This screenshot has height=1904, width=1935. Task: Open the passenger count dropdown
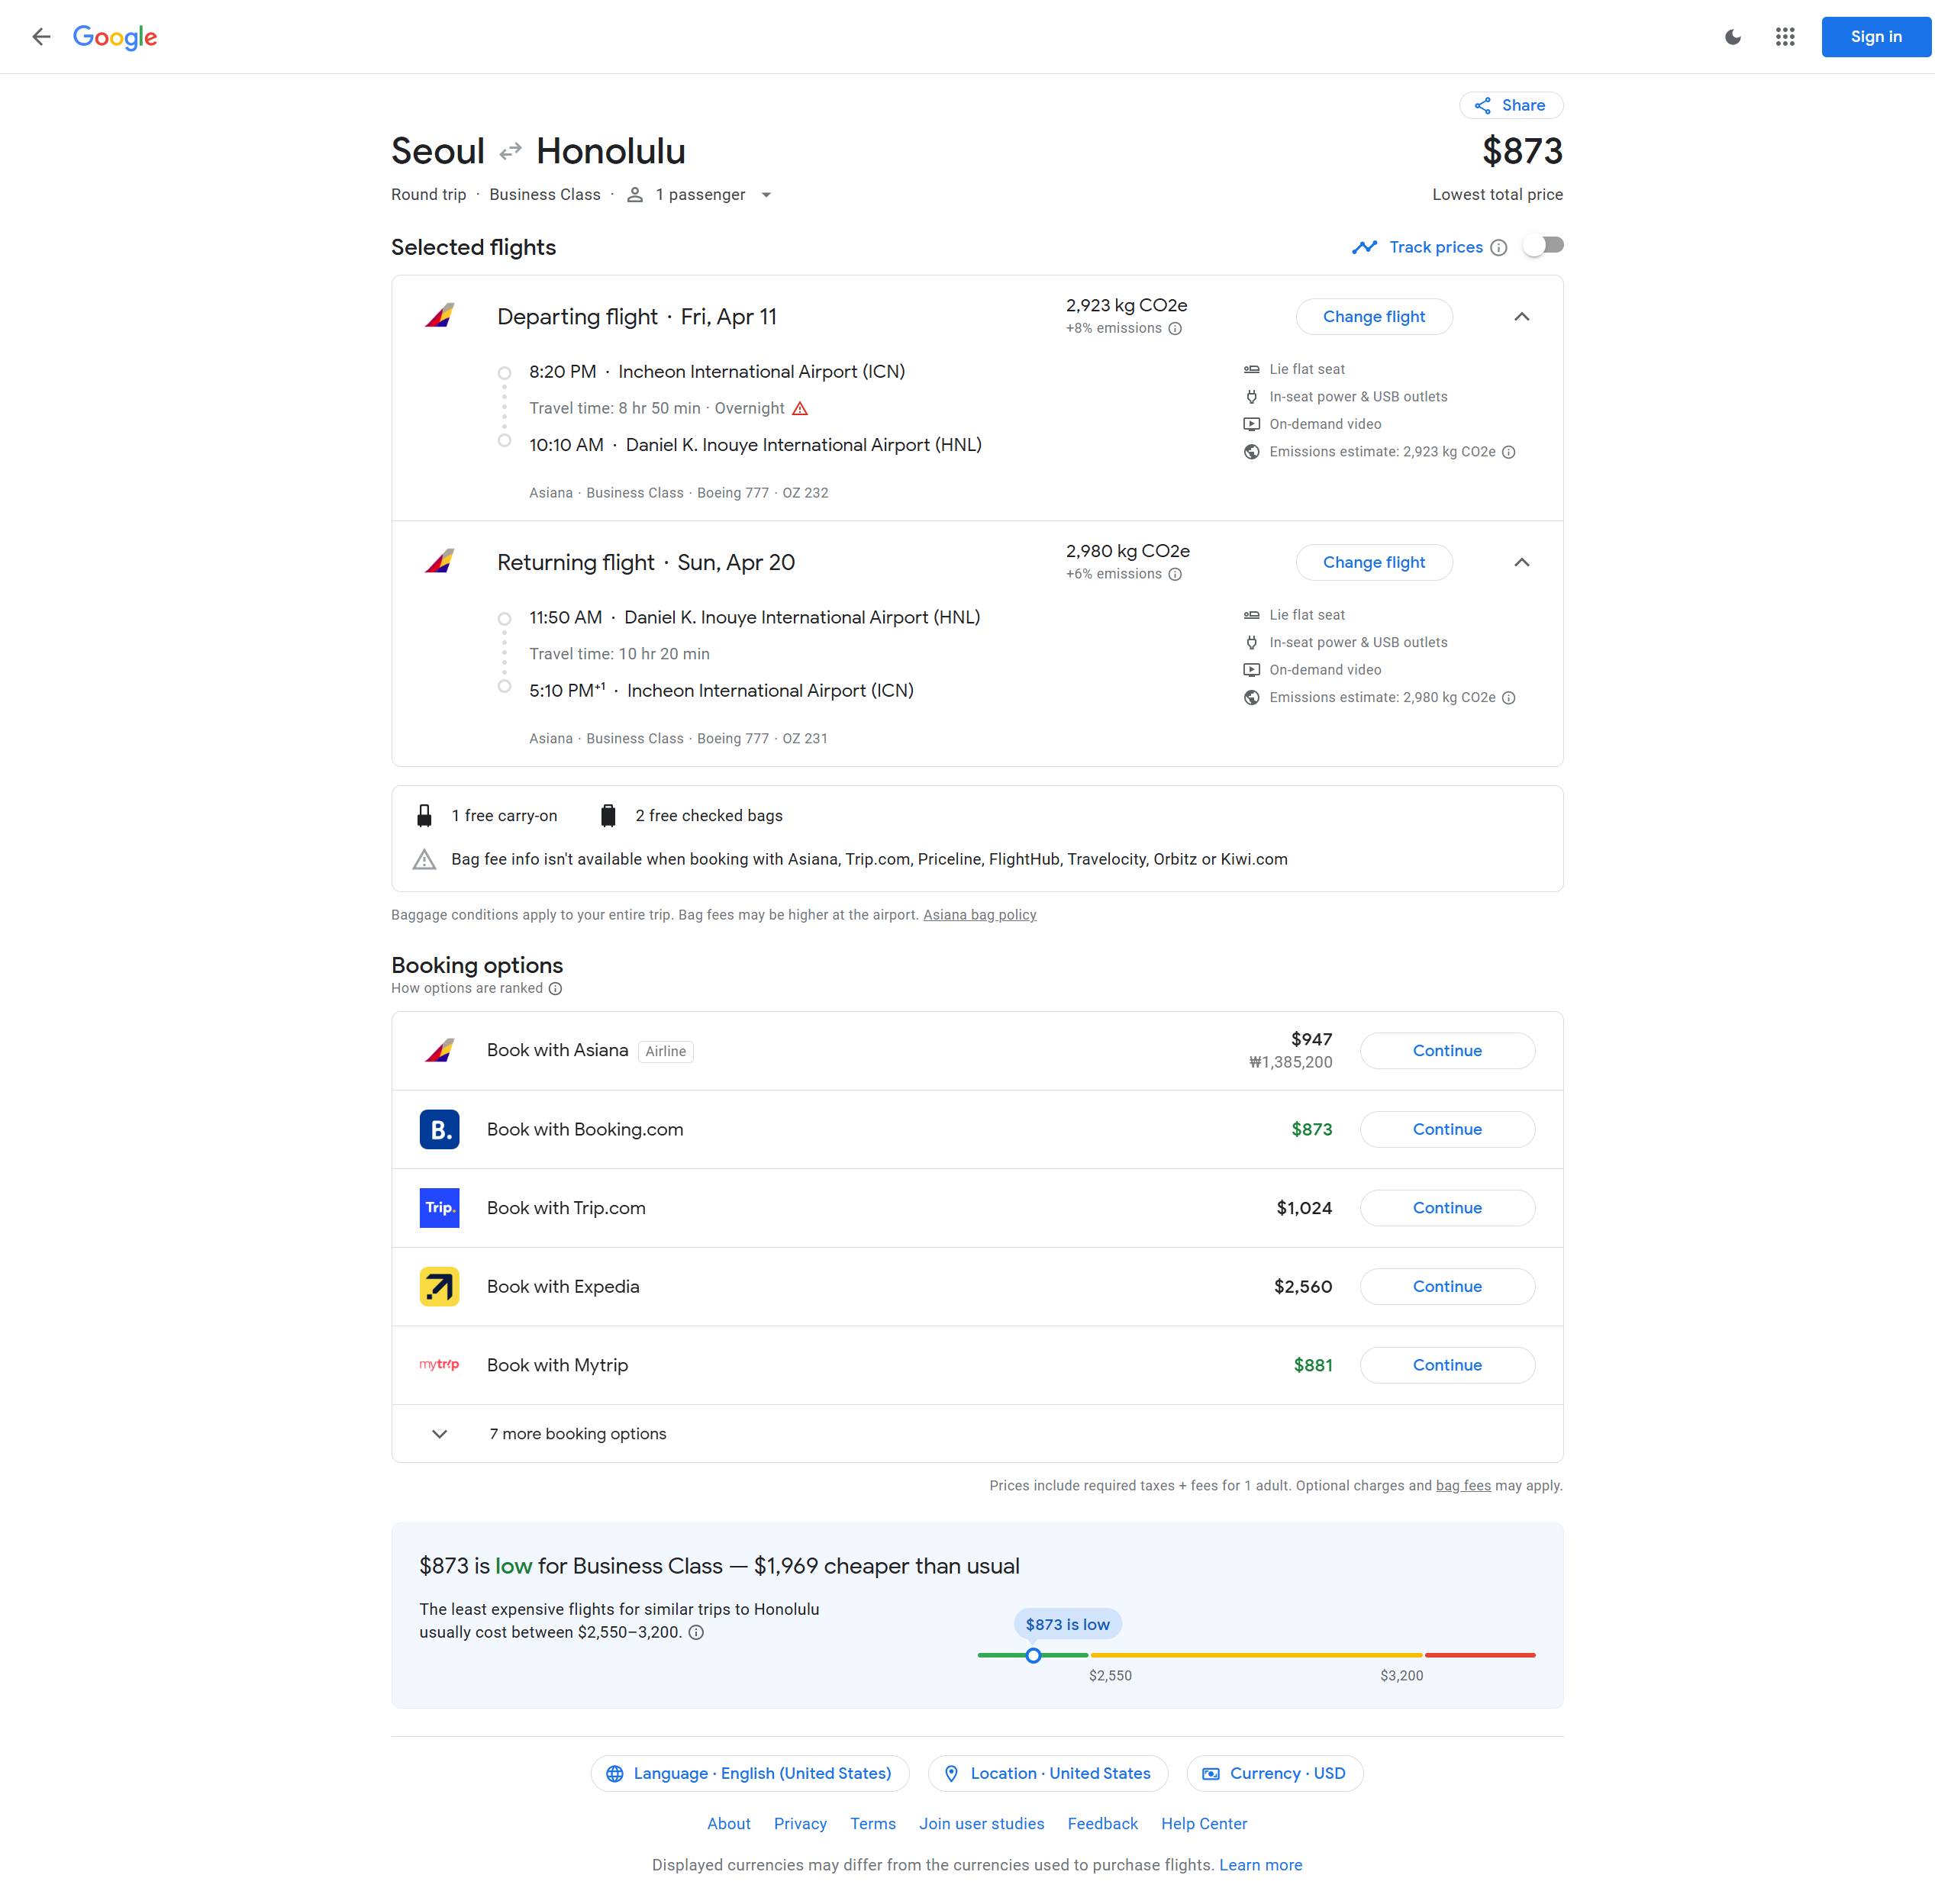coord(766,195)
